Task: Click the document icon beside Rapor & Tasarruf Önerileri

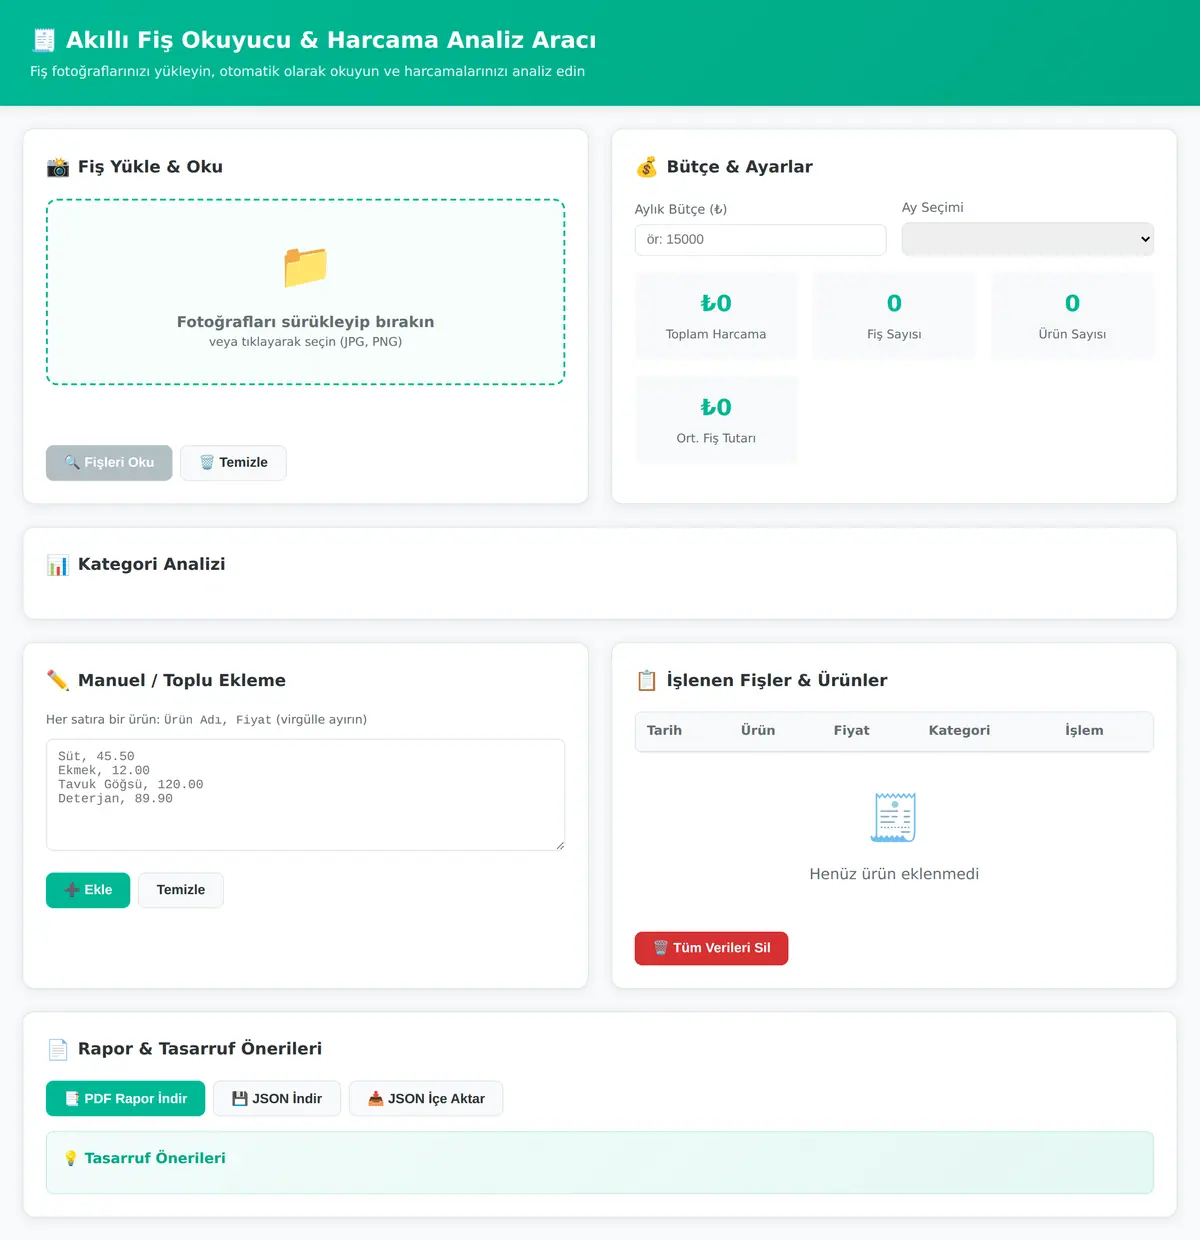Action: (58, 1049)
